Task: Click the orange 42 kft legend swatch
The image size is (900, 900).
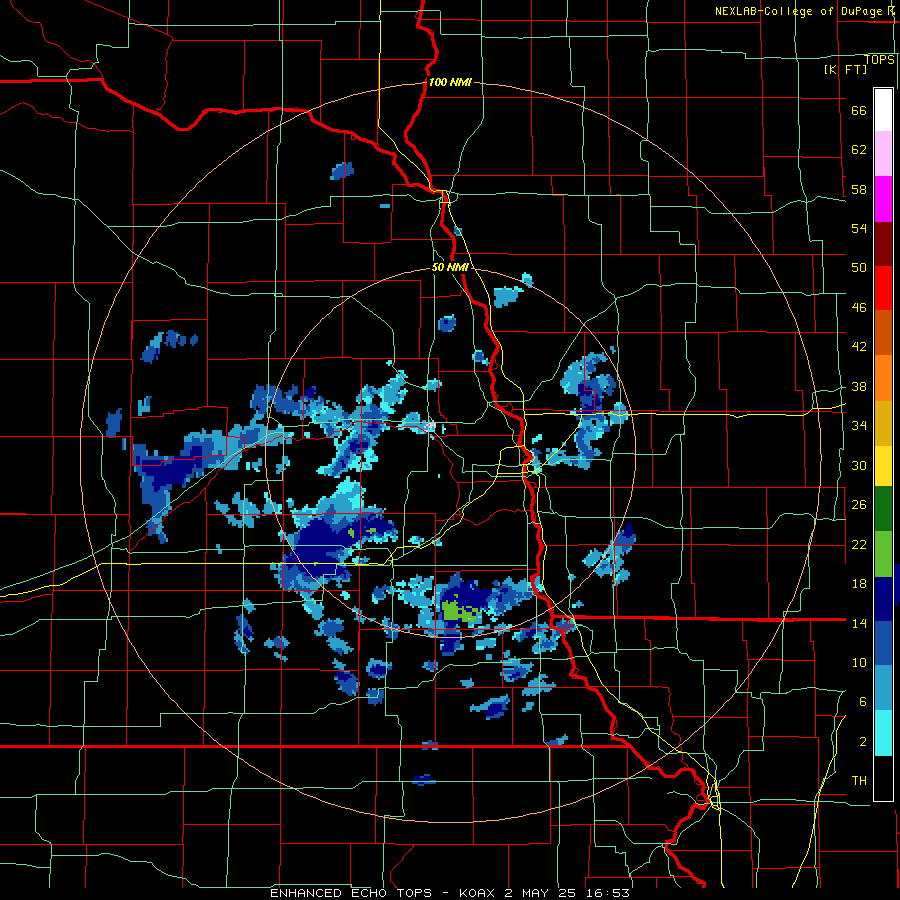Action: click(x=883, y=378)
